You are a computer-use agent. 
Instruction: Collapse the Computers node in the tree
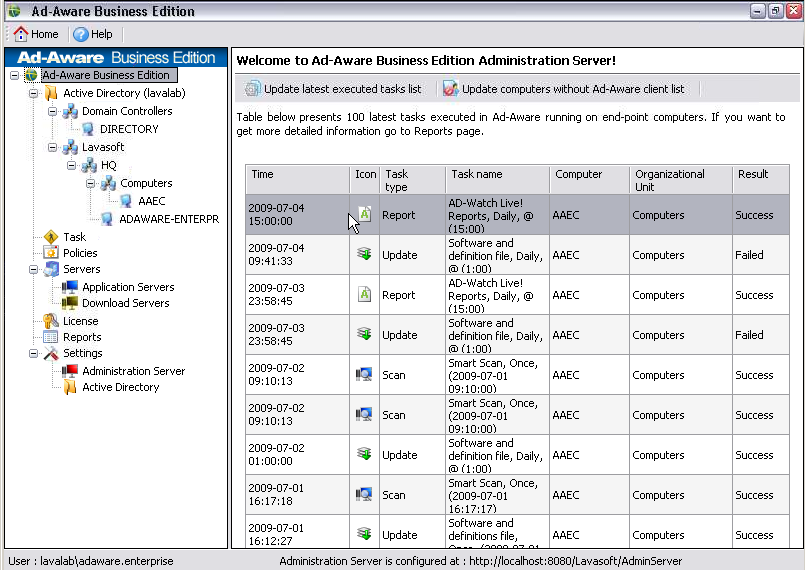[90, 183]
